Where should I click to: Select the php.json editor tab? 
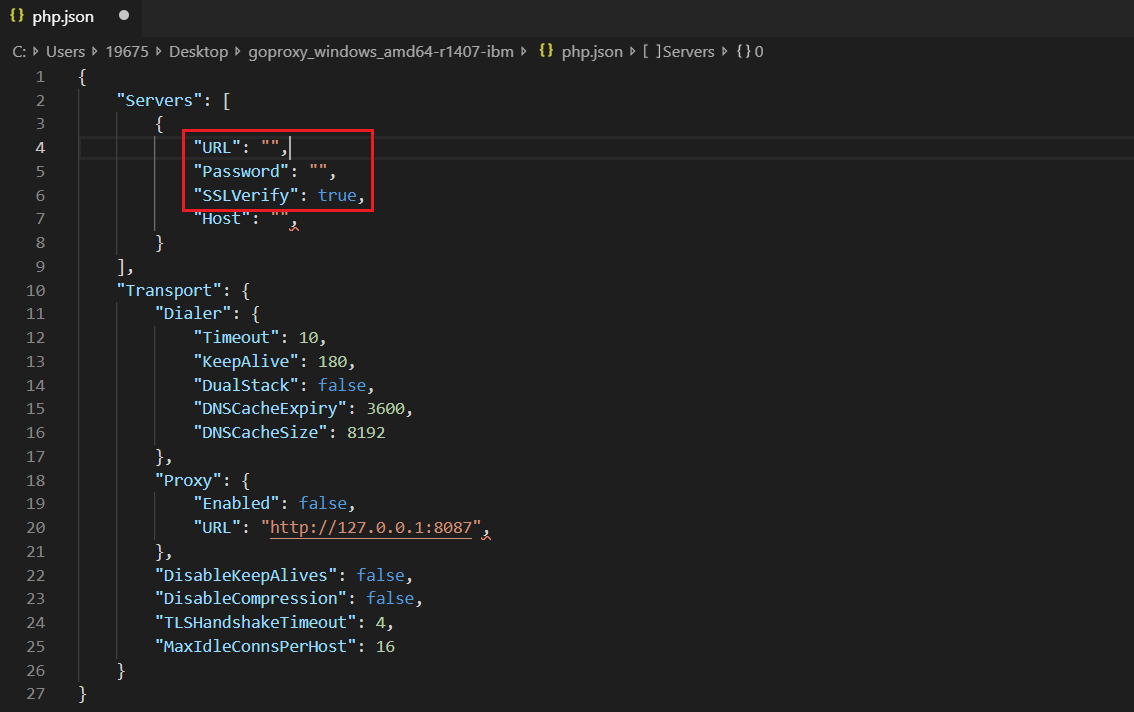click(63, 17)
